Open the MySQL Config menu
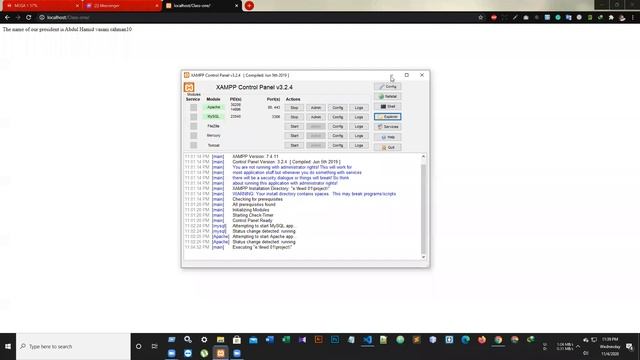This screenshot has height=360, width=640. click(338, 117)
